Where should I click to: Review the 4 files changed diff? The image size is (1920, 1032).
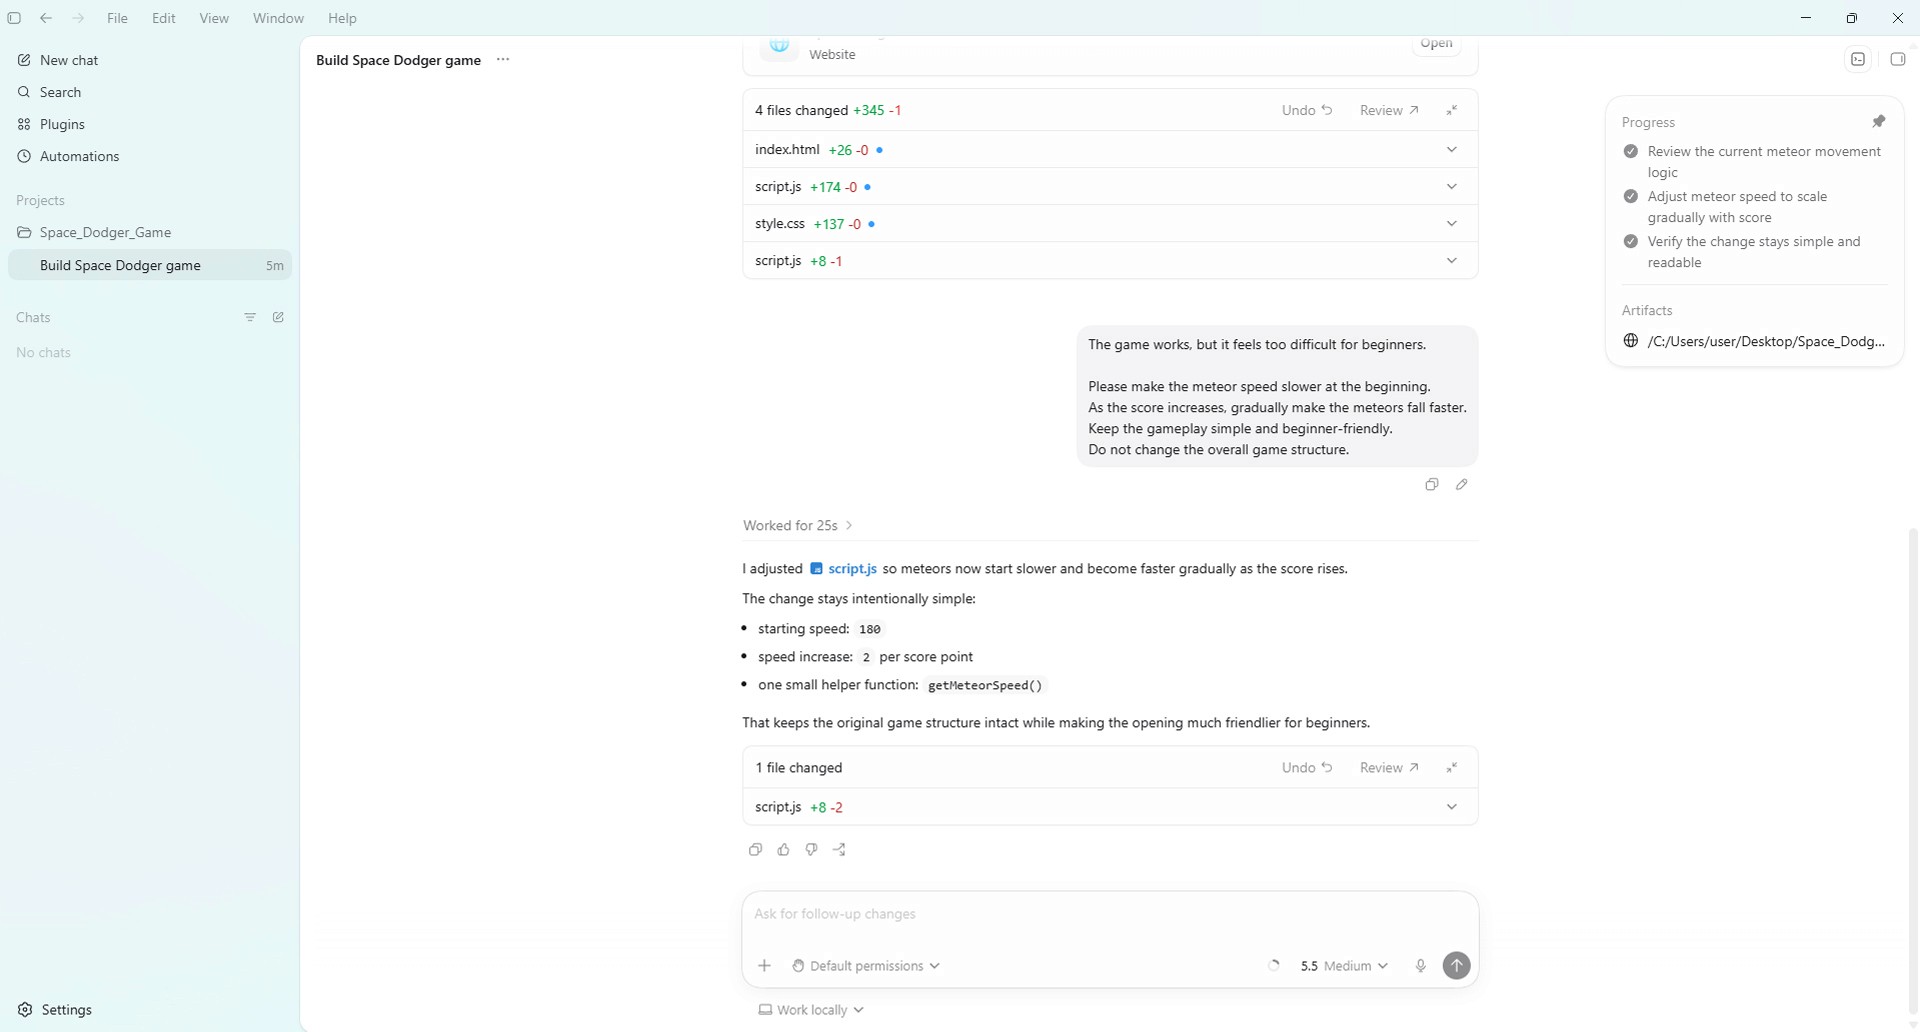click(x=1389, y=110)
